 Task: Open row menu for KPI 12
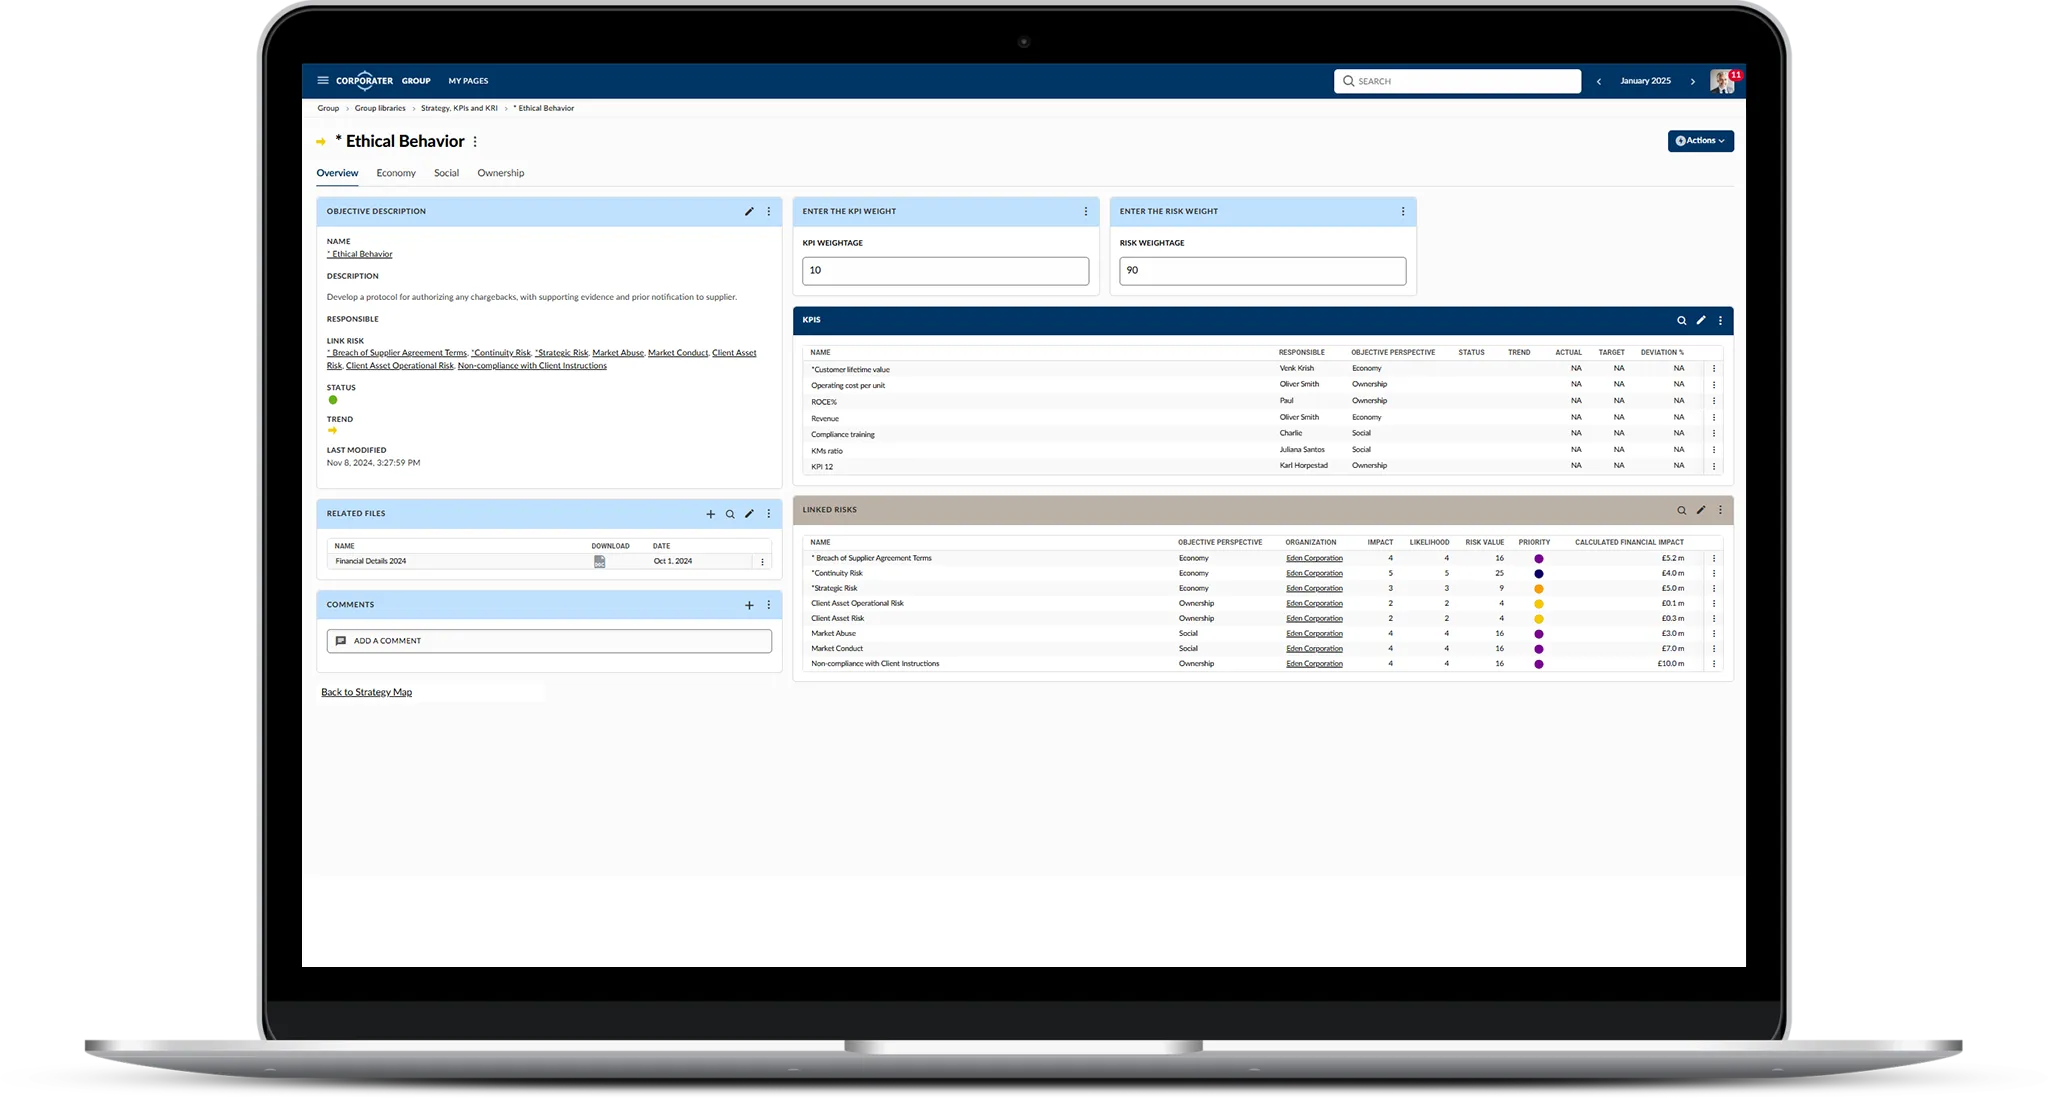(1713, 466)
